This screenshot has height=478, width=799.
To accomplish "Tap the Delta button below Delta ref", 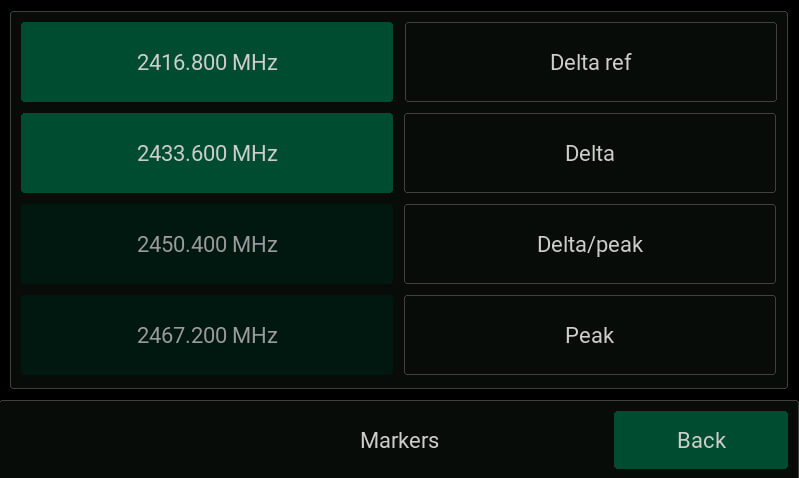I will coord(590,153).
